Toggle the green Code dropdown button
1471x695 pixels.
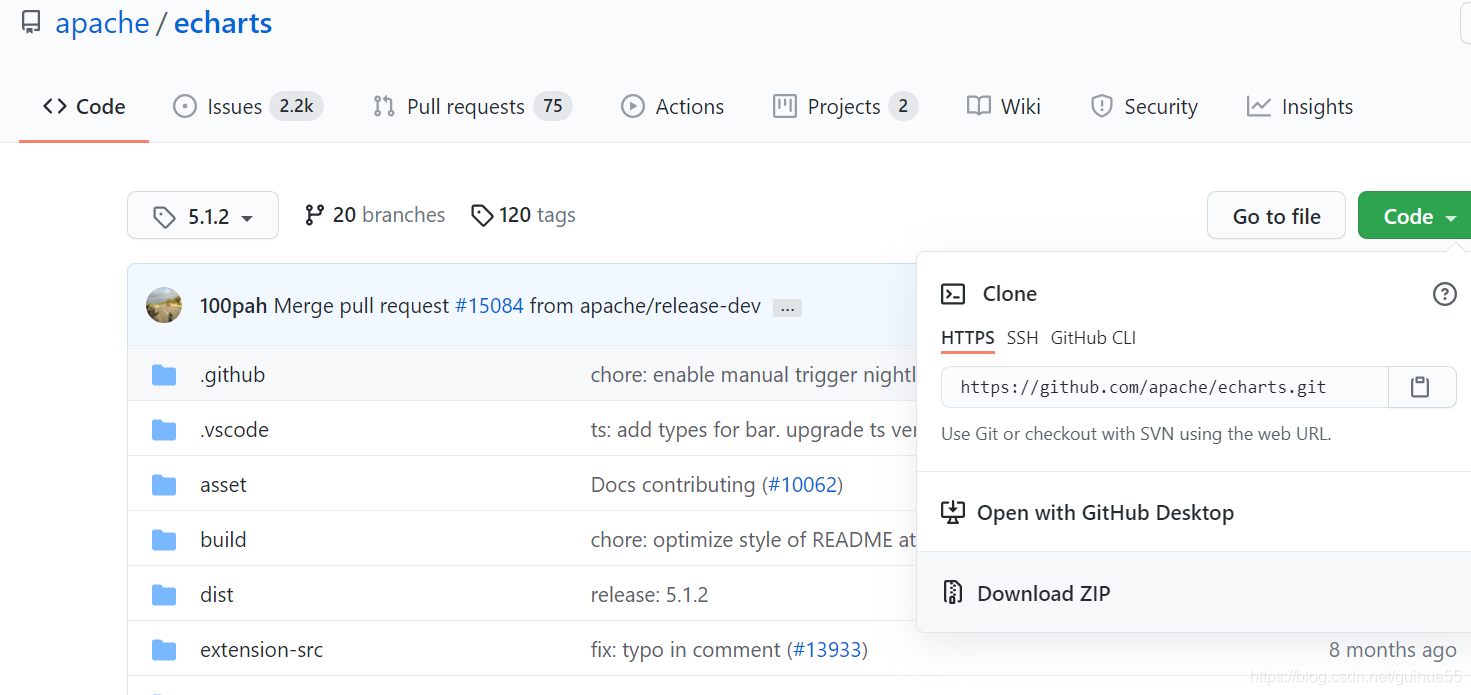[x=1414, y=216]
